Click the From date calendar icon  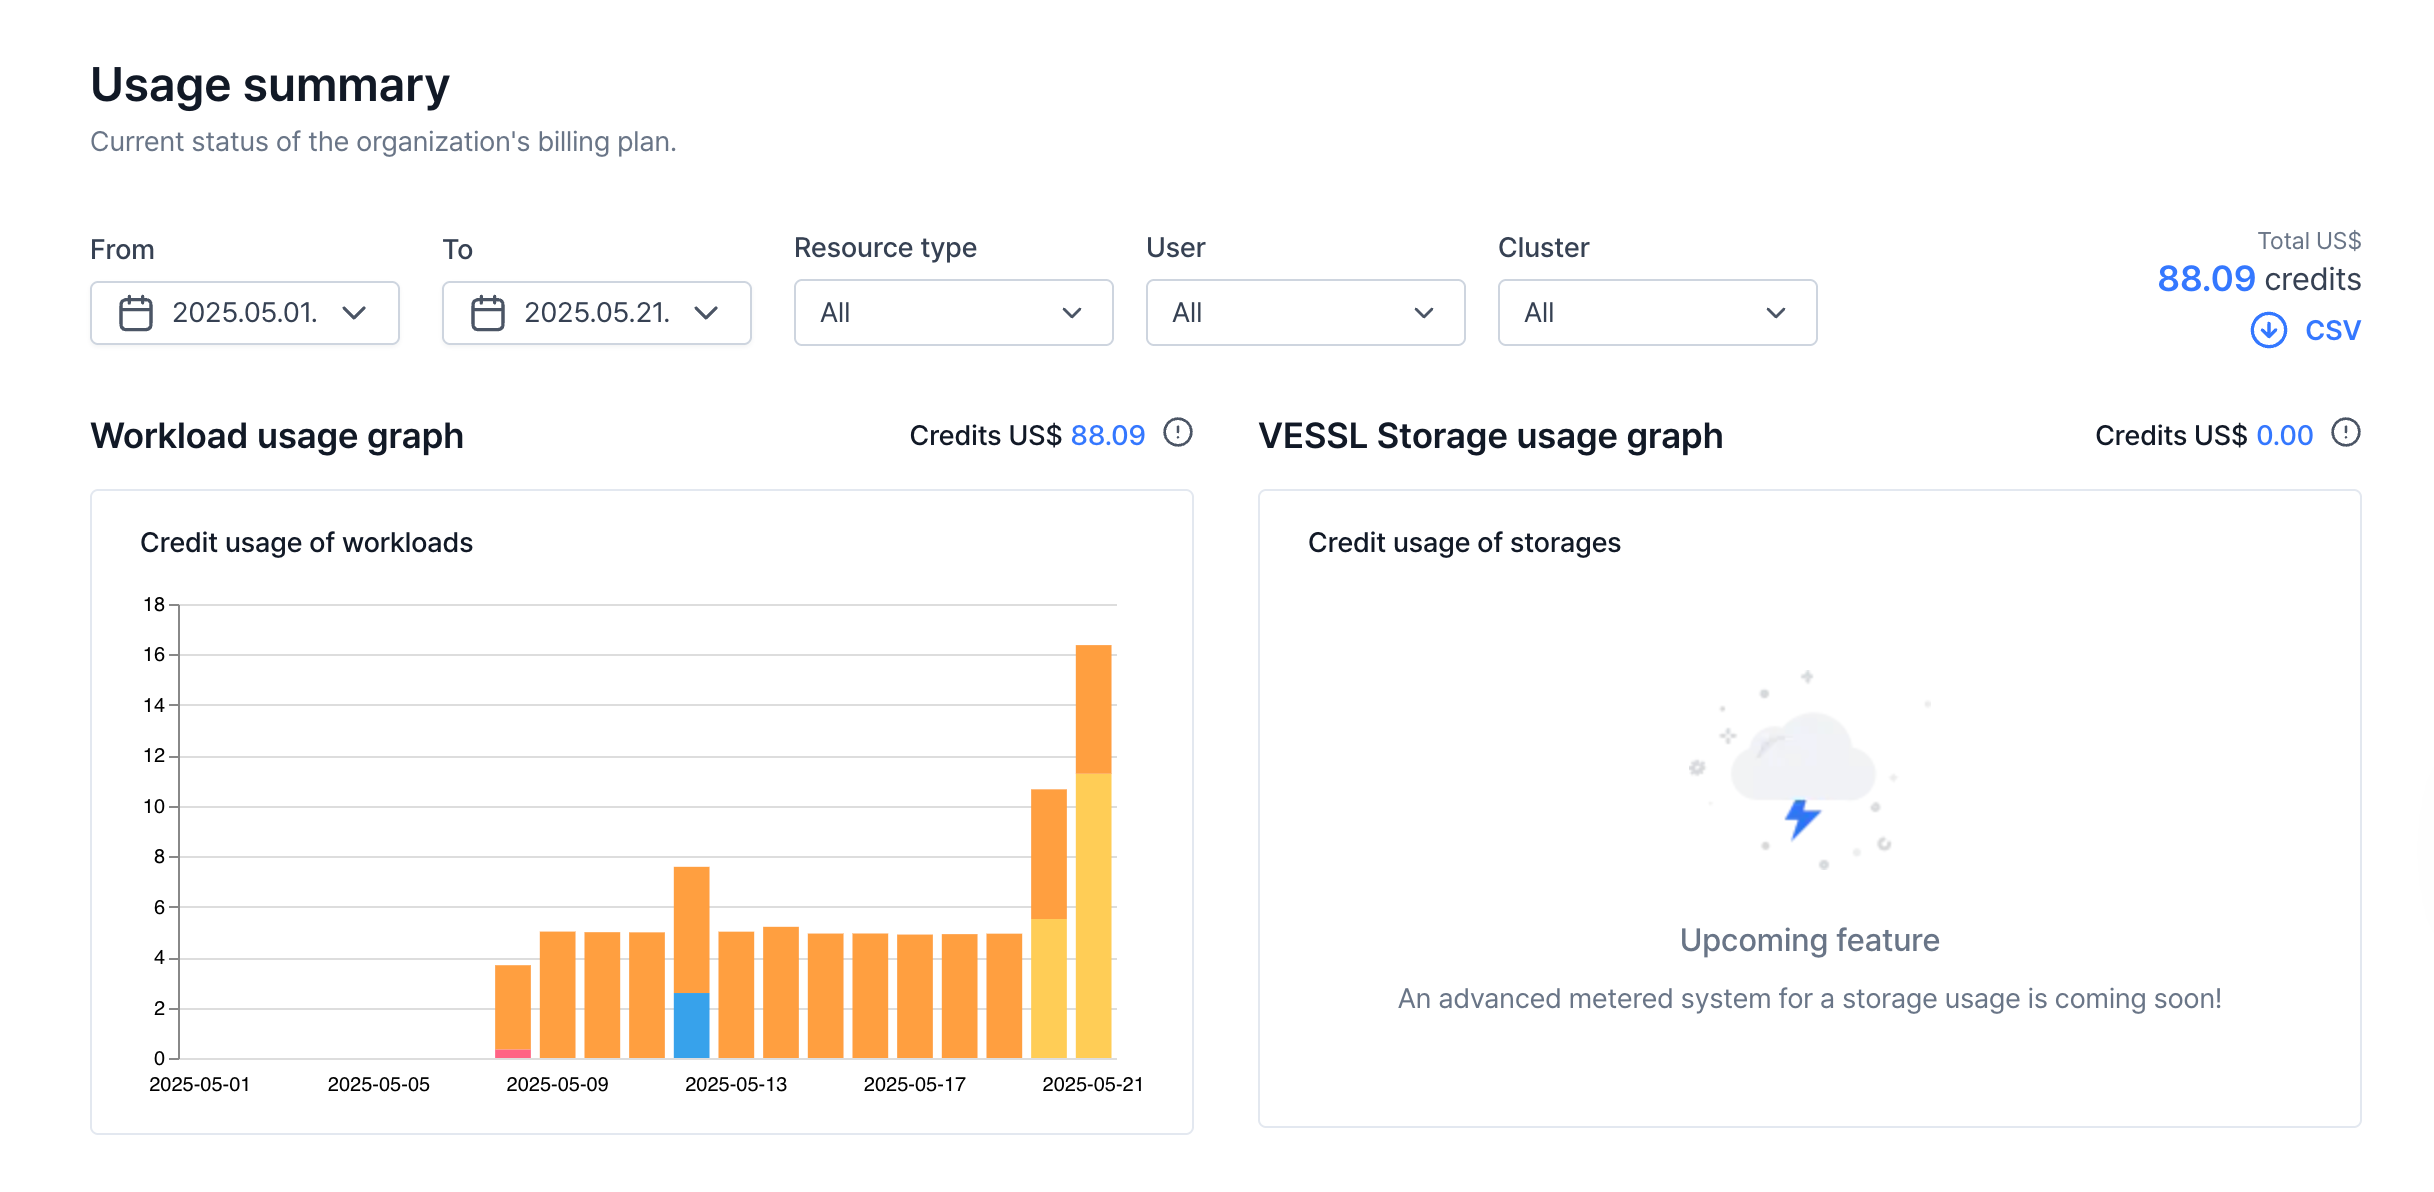click(136, 313)
